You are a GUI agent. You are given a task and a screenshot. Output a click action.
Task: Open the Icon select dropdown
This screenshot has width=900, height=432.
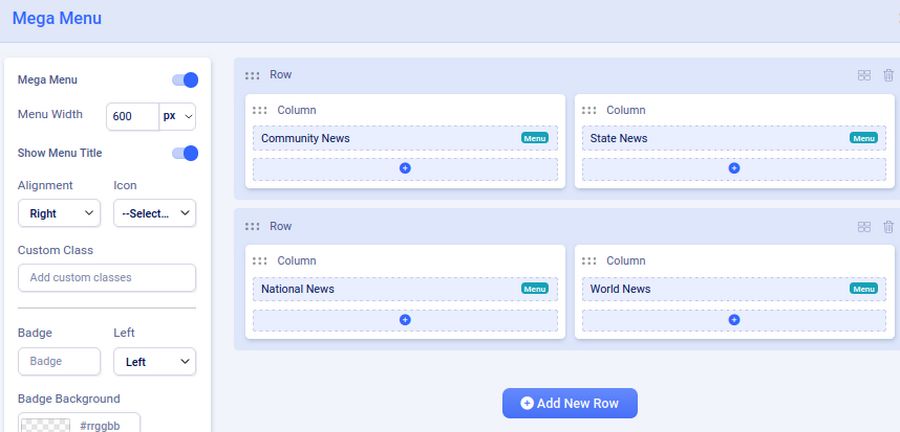[x=154, y=213]
